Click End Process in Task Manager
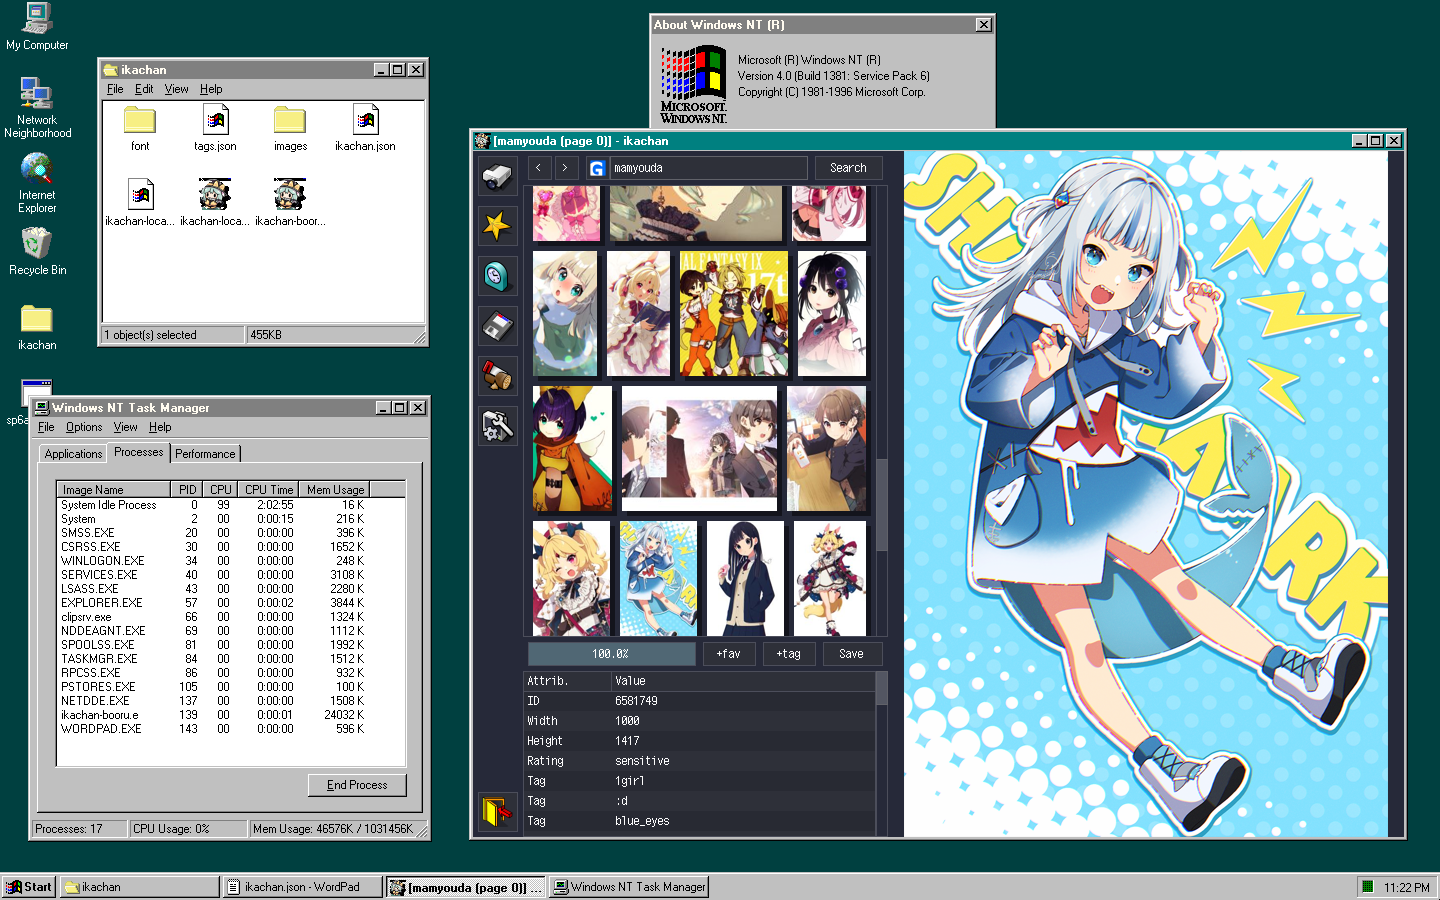 pyautogui.click(x=357, y=785)
